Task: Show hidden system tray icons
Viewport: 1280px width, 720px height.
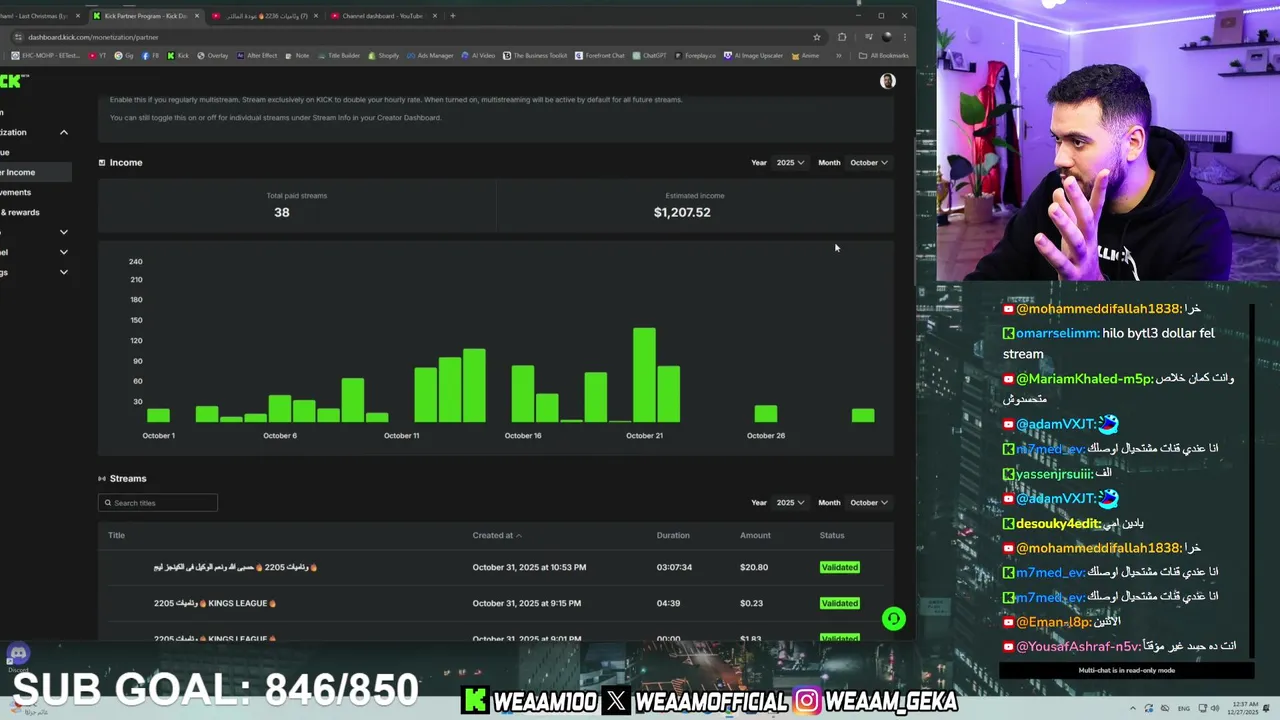Action: point(1133,709)
